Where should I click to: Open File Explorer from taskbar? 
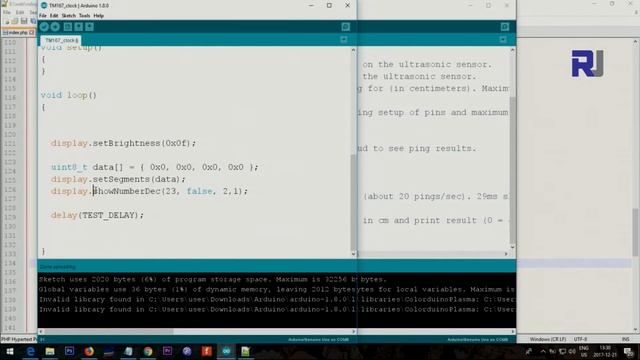click(50, 351)
